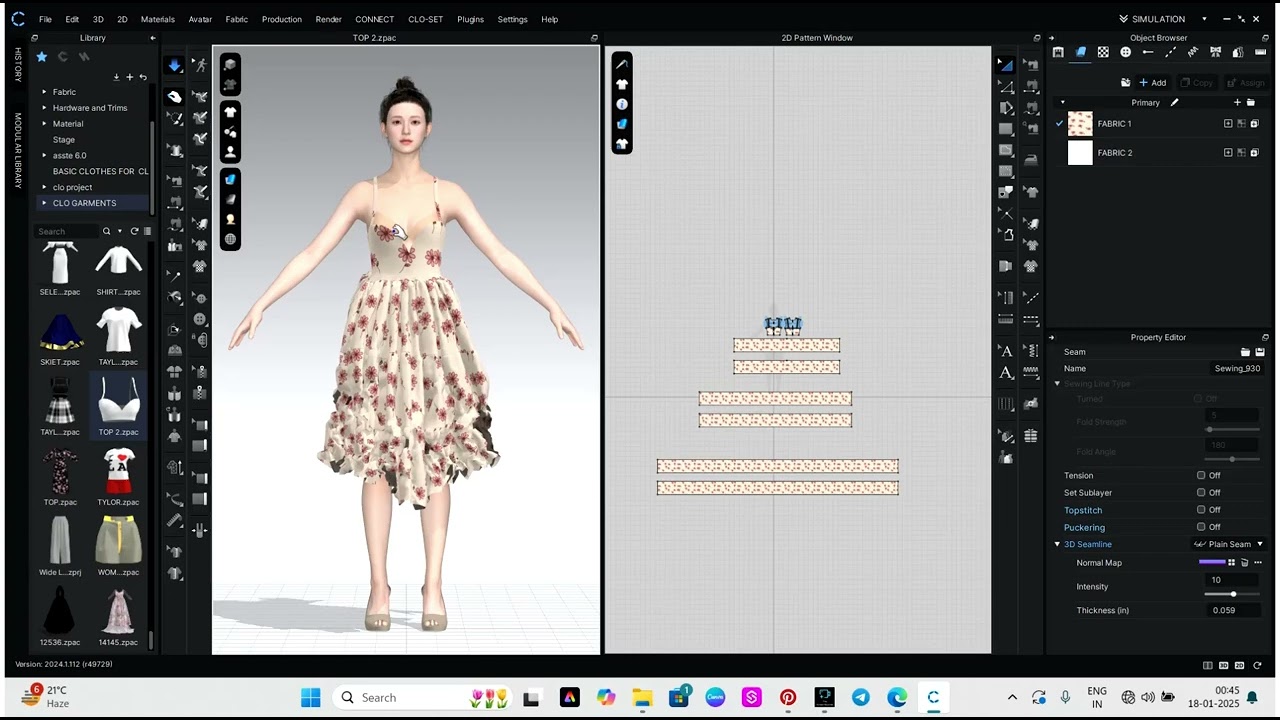This screenshot has width=1280, height=720.
Task: Open the File menu
Action: pyautogui.click(x=45, y=19)
